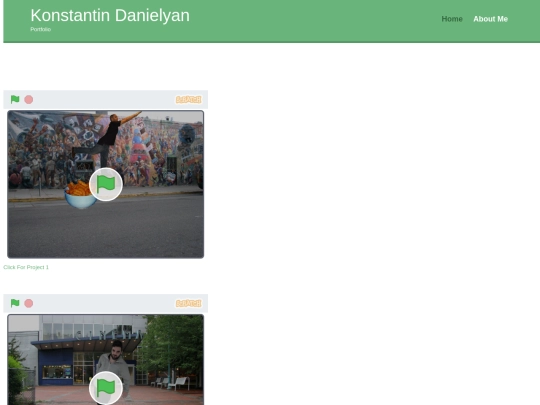The height and width of the screenshot is (405, 540).
Task: Start Project 1 with the large green flag overlay
Action: (x=106, y=184)
